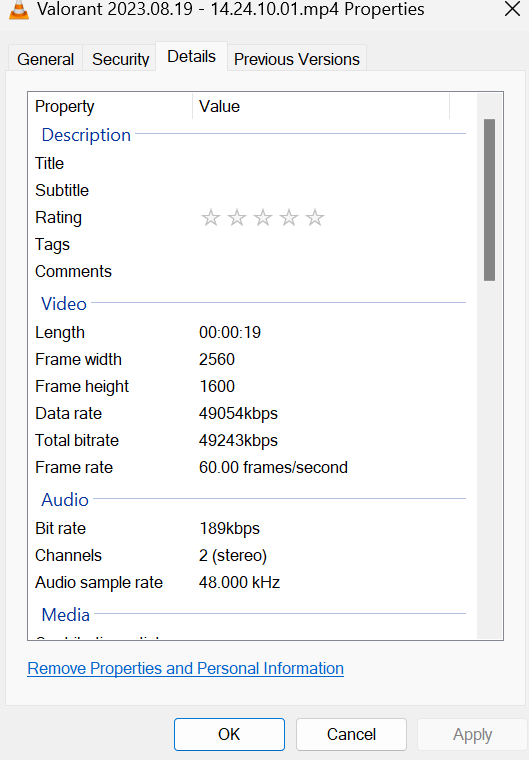
Task: Set rating to four stars
Action: [x=289, y=218]
